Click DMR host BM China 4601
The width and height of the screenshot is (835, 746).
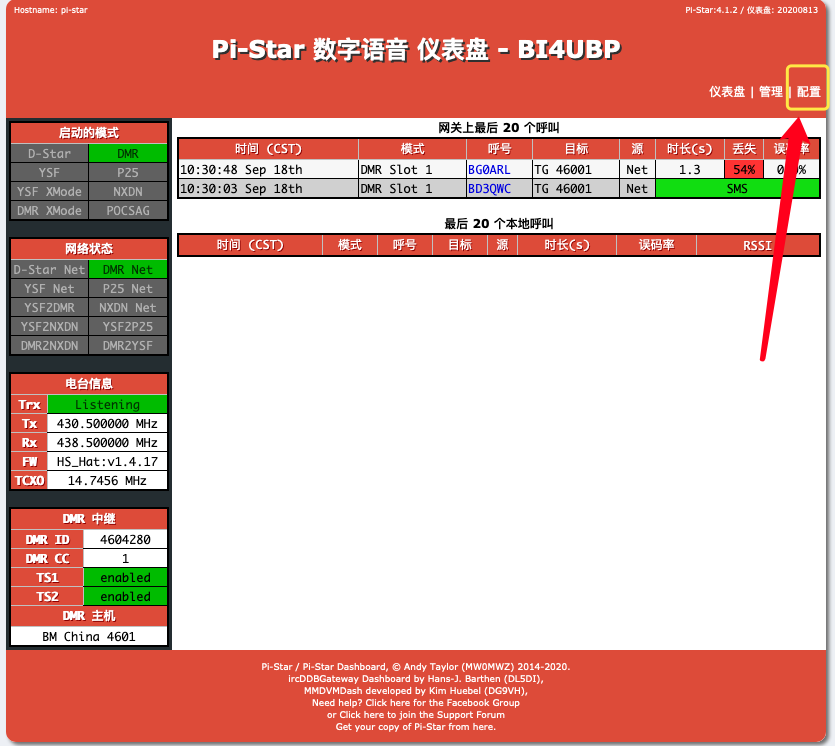click(89, 637)
